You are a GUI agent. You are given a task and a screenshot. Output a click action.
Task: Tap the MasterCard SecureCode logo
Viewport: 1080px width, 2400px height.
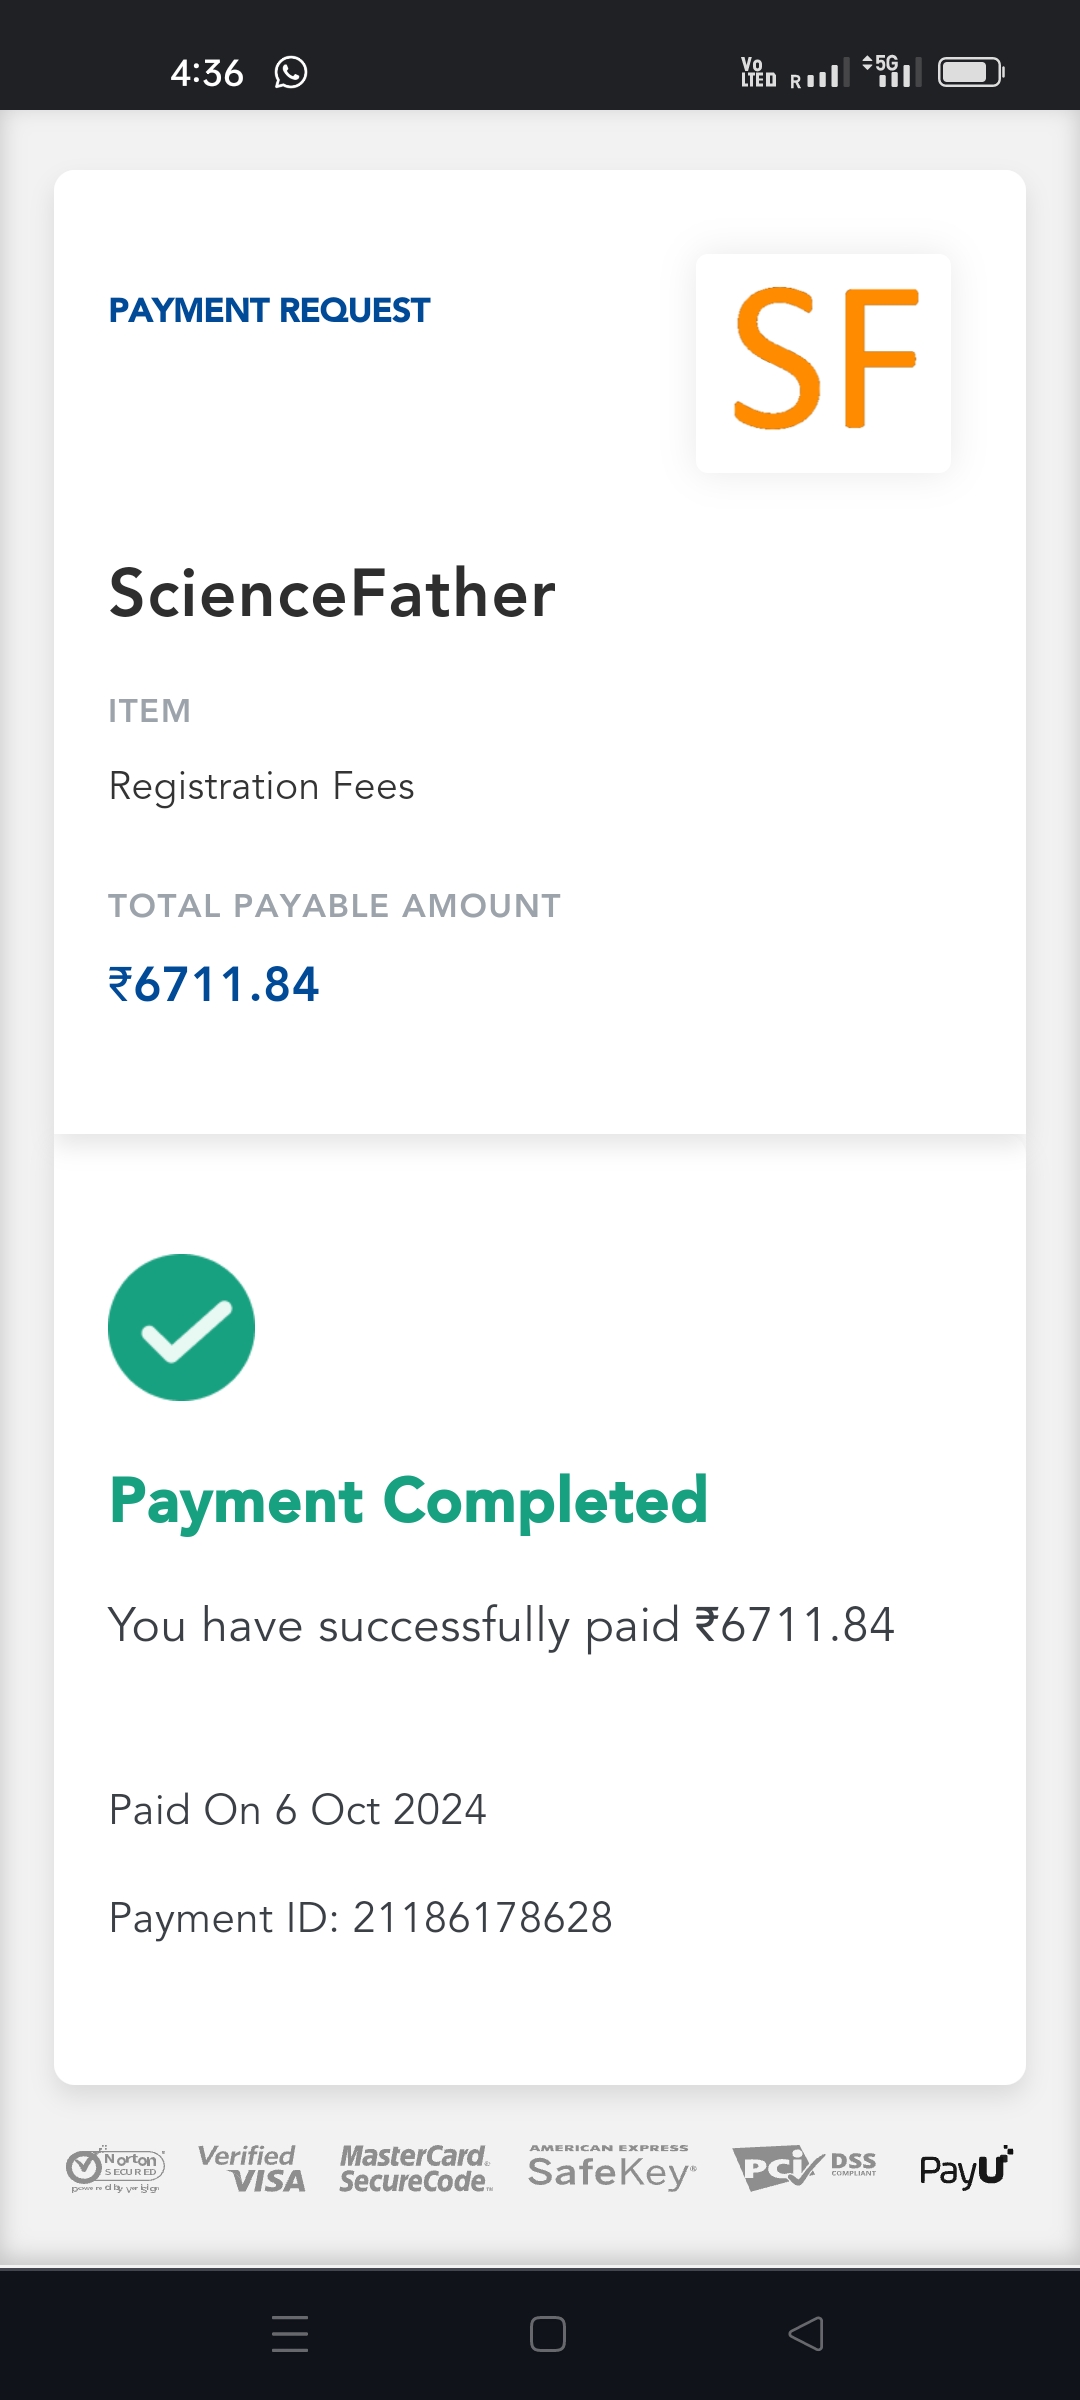pyautogui.click(x=415, y=2169)
